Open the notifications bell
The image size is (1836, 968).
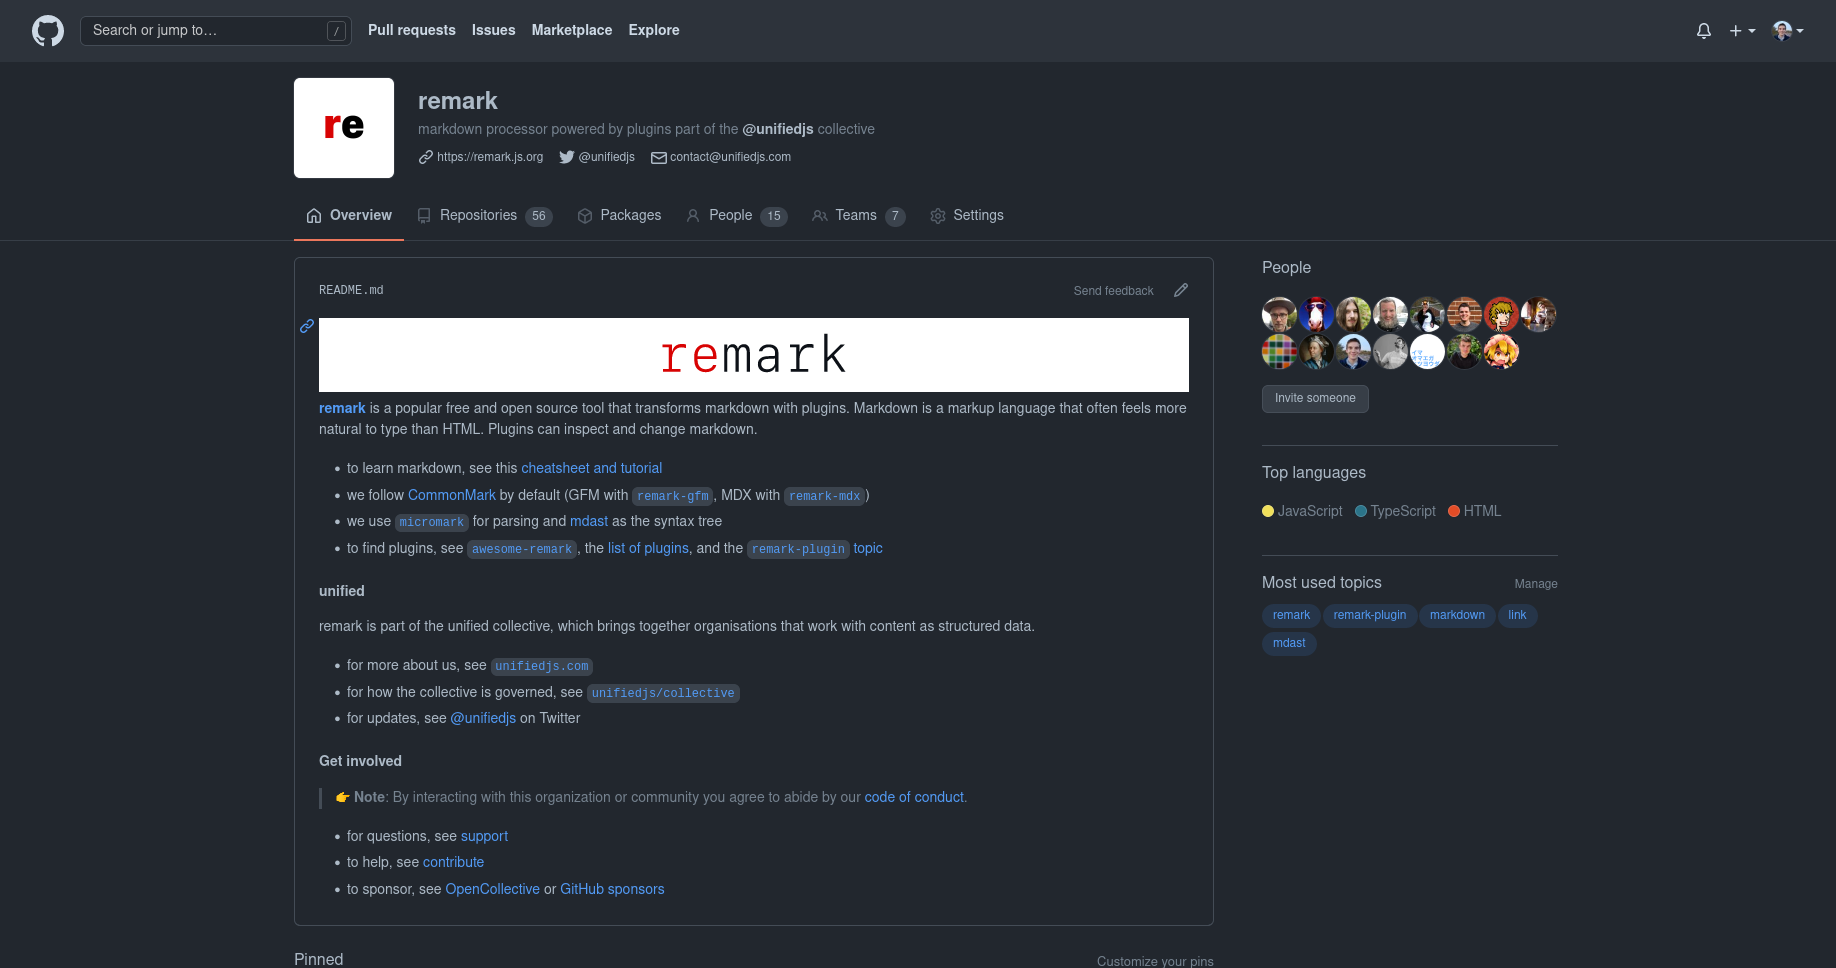[x=1704, y=31]
